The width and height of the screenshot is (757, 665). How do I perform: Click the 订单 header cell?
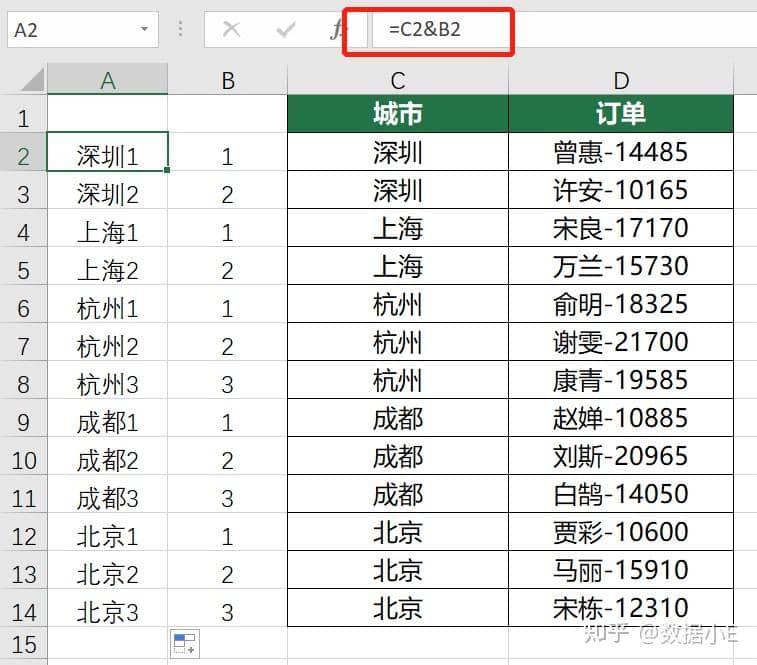(x=620, y=114)
